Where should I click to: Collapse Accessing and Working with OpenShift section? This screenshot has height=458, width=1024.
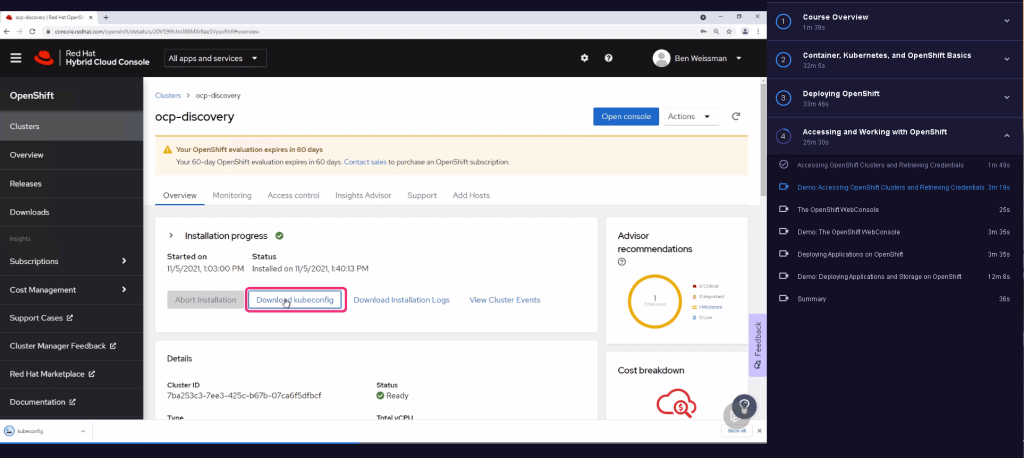(x=1006, y=136)
